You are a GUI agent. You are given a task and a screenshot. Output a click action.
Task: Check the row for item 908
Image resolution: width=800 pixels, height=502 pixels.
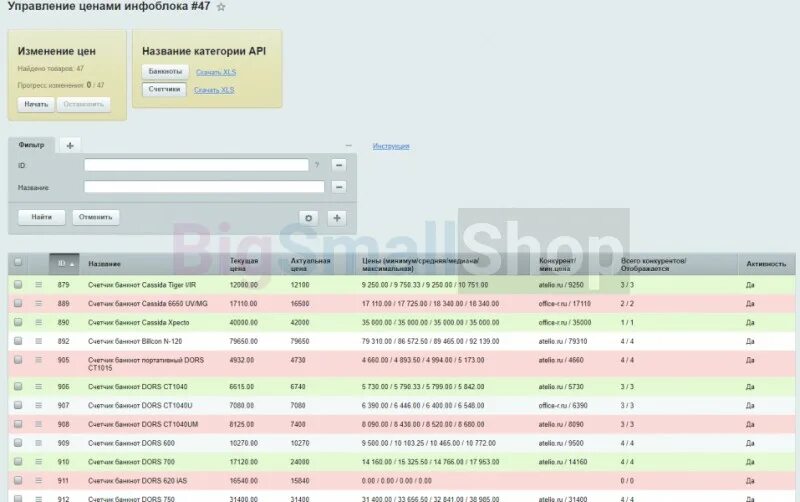pyautogui.click(x=18, y=424)
